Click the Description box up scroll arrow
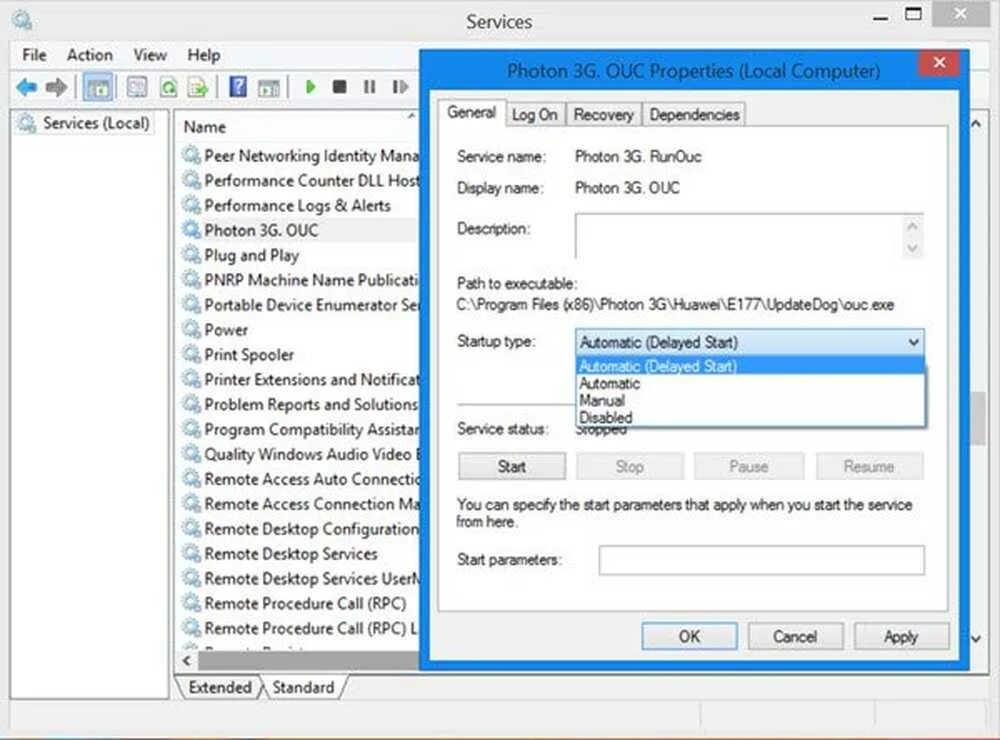Viewport: 1000px width, 740px height. [x=913, y=225]
